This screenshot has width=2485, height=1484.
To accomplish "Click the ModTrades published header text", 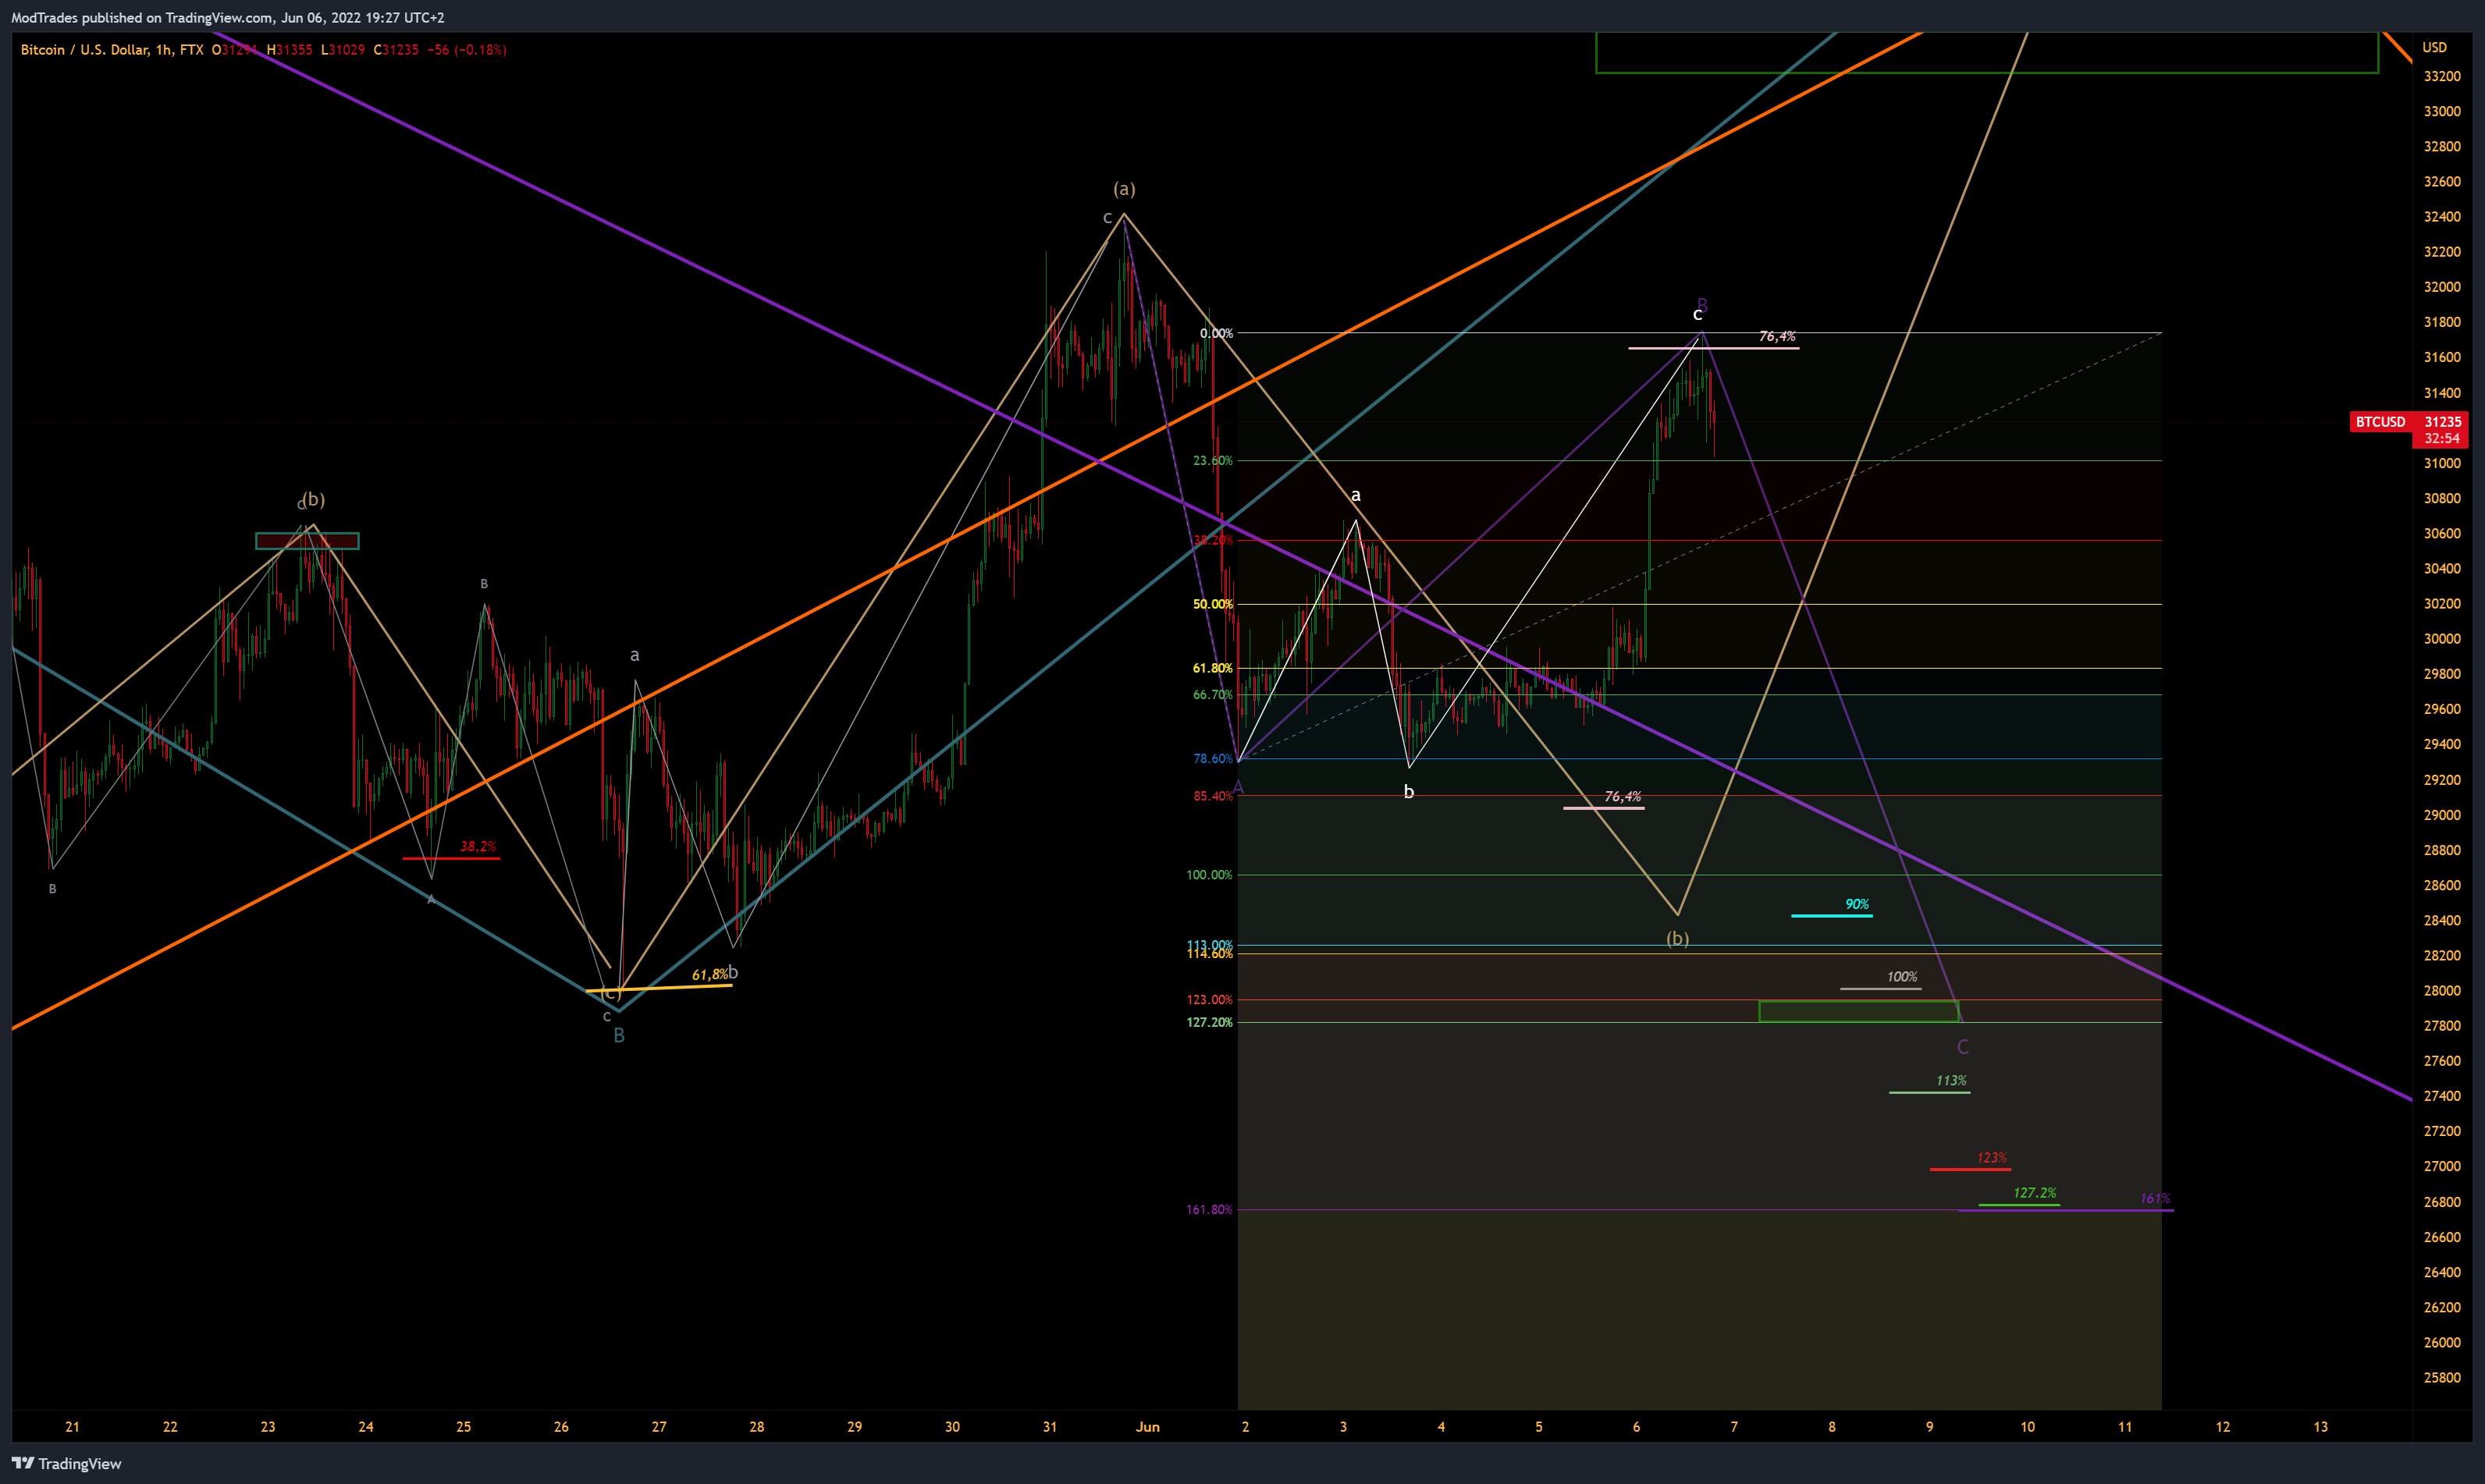I will pyautogui.click(x=228, y=17).
